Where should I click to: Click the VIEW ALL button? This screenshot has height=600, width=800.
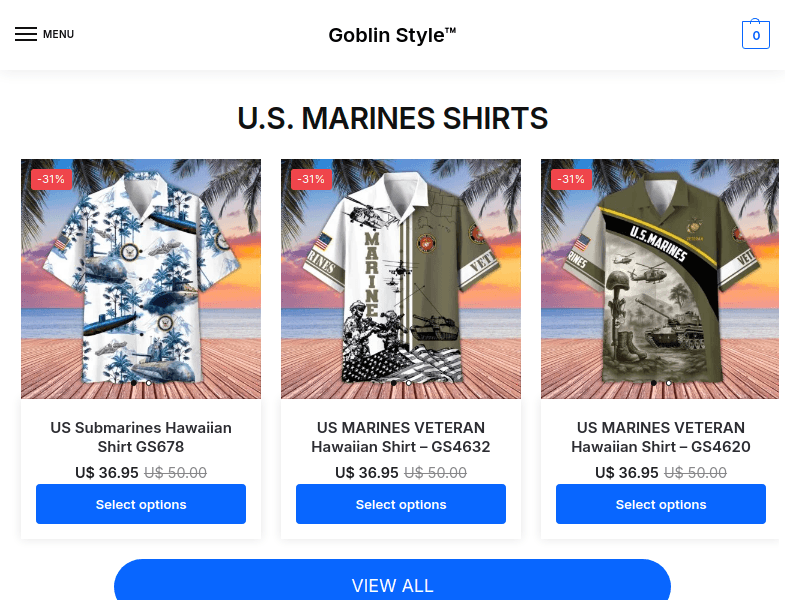point(392,582)
